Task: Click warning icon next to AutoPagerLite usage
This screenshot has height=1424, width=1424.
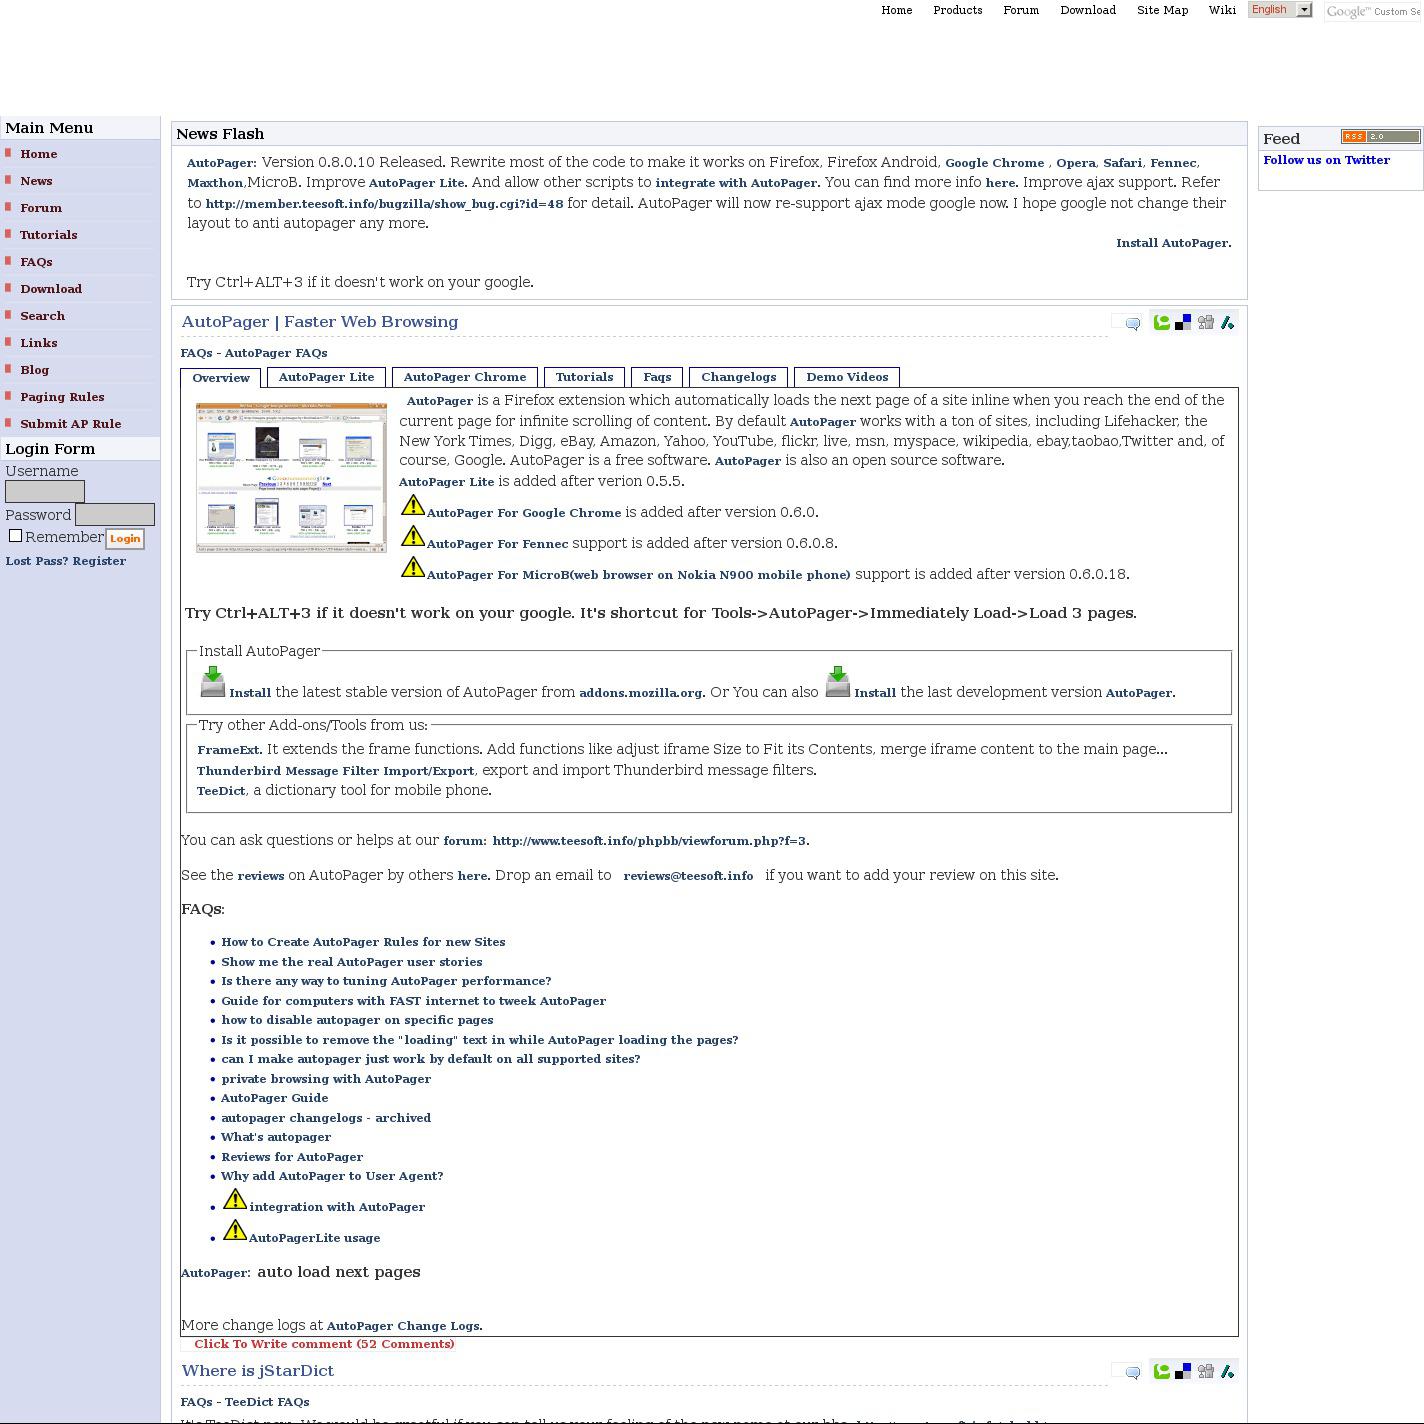Action: click(x=234, y=1230)
